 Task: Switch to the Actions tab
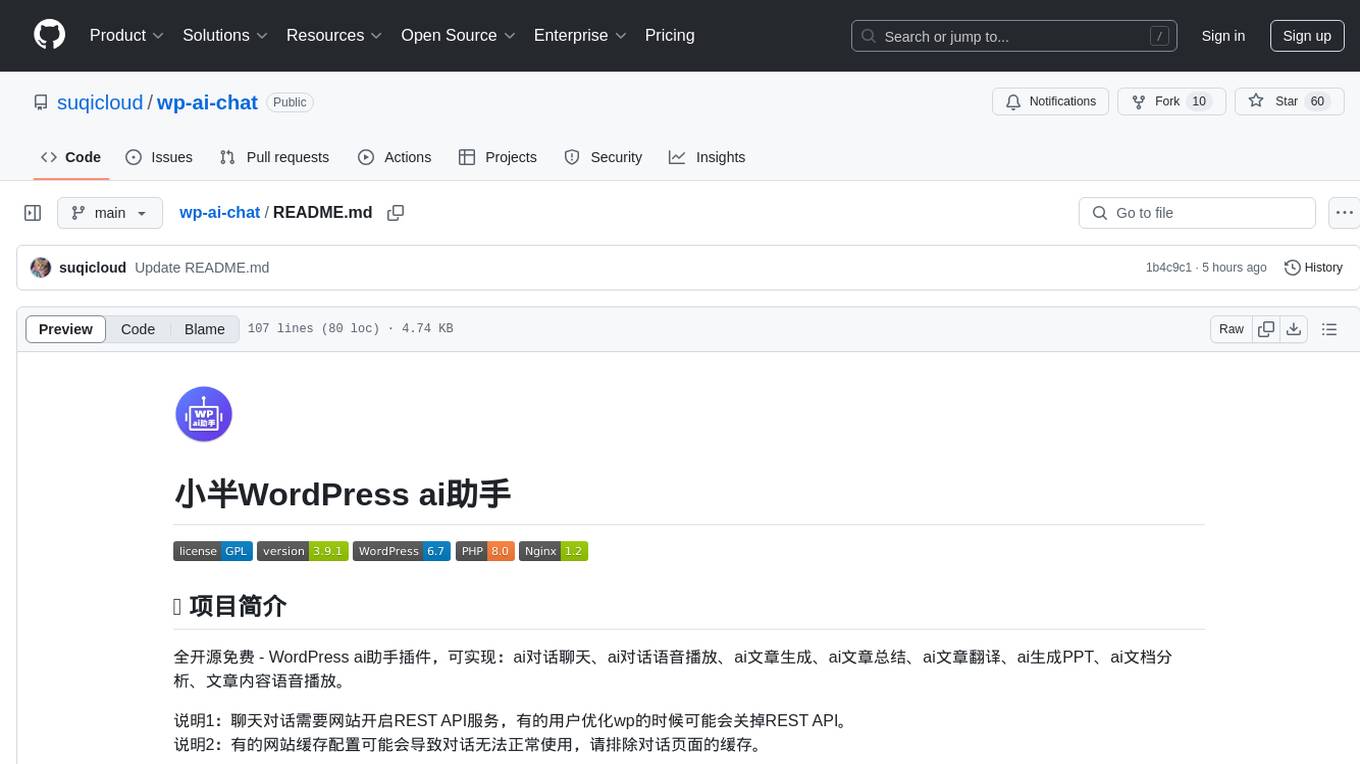click(x=395, y=157)
